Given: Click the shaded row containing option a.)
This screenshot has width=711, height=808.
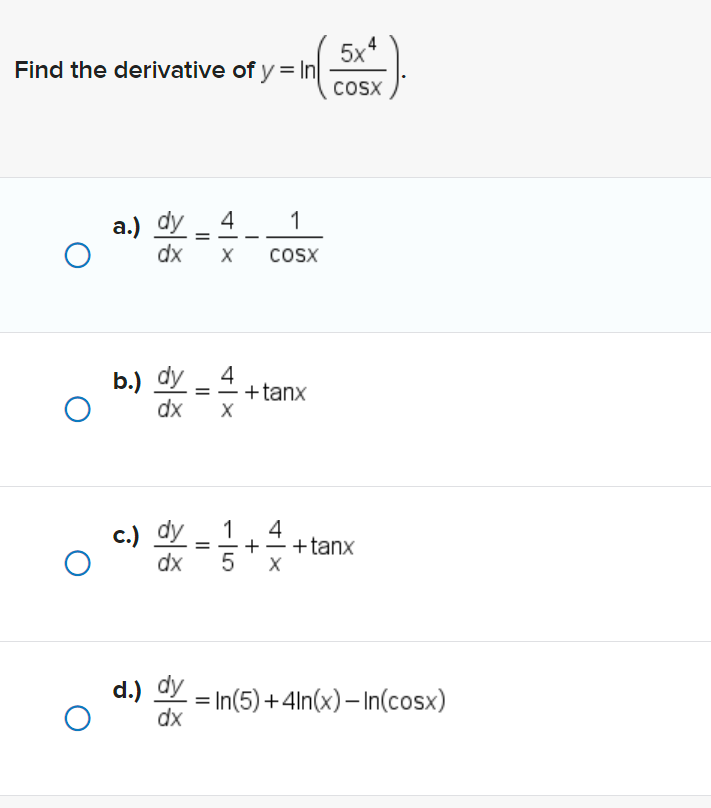Looking at the screenshot, I should (x=355, y=253).
